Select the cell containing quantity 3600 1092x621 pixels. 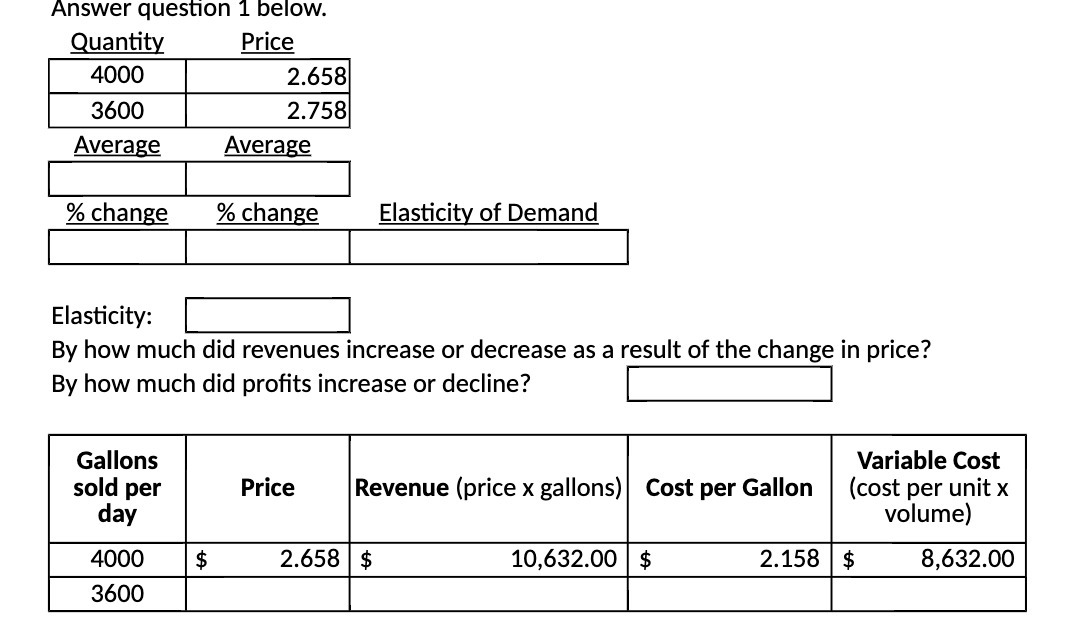[x=117, y=110]
